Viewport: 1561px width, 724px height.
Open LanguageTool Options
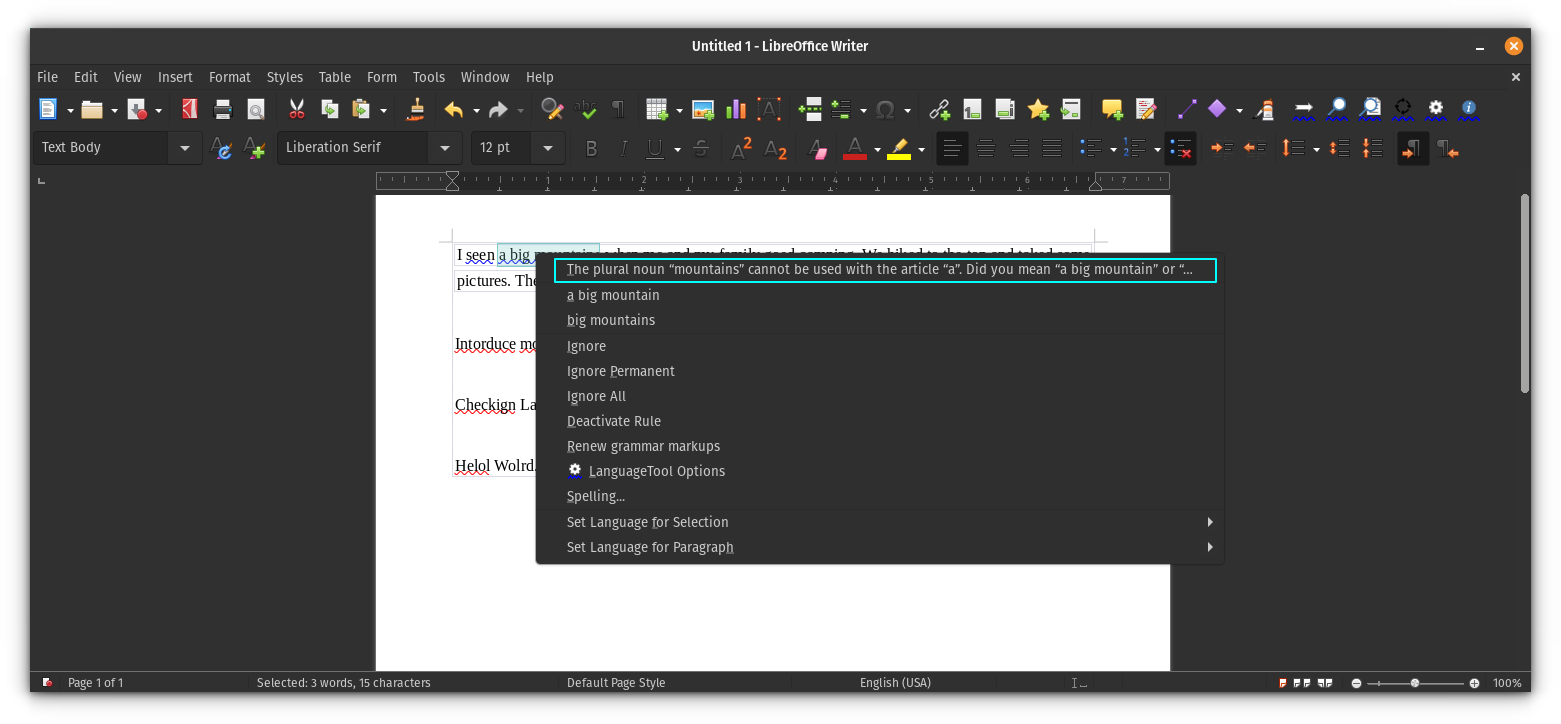tap(656, 471)
